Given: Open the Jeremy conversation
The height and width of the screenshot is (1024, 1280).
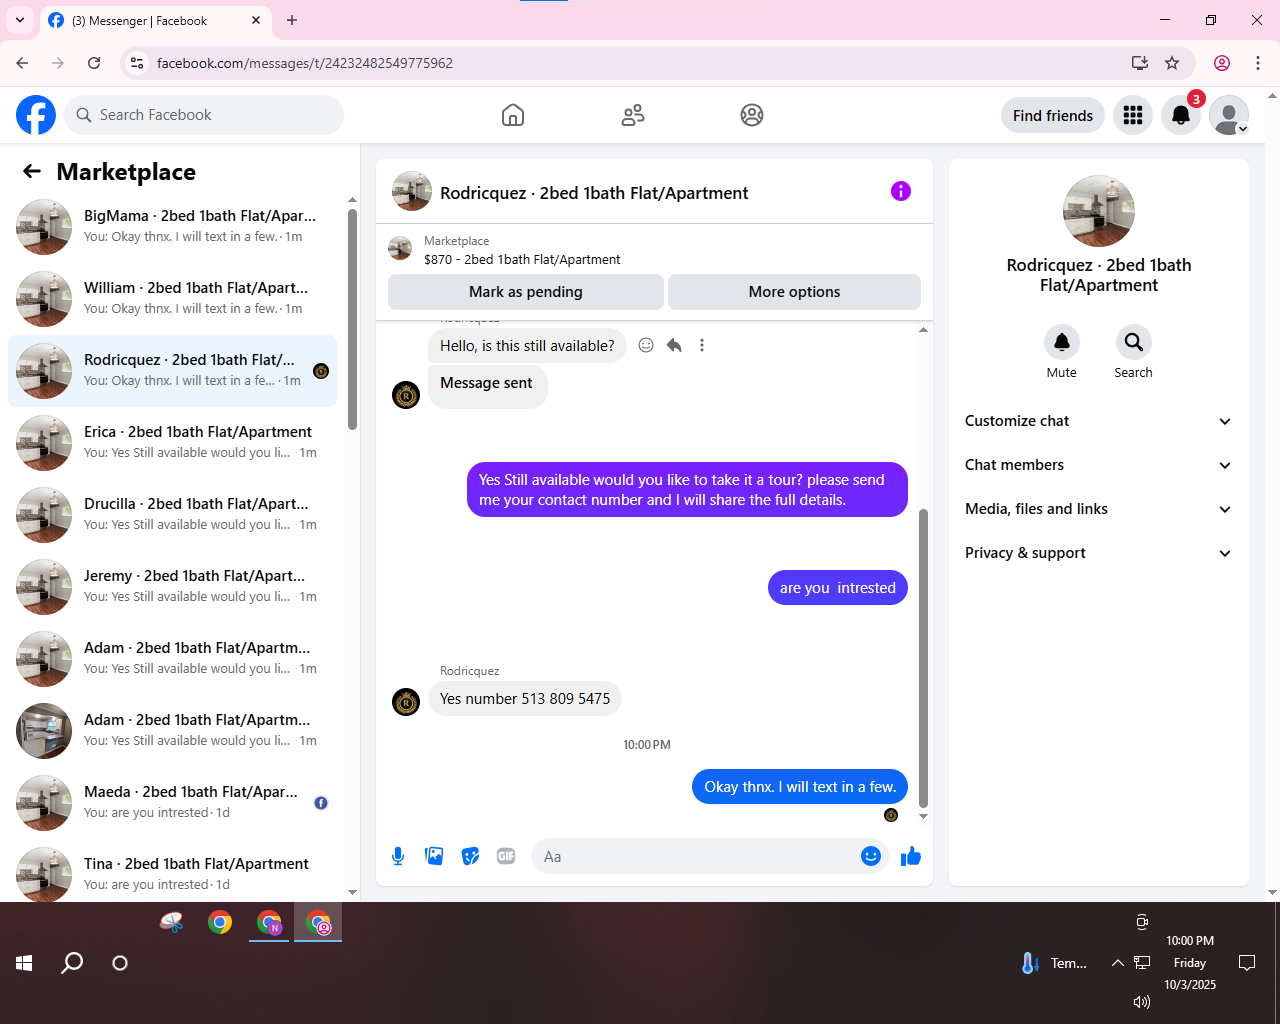Looking at the screenshot, I should (x=172, y=587).
